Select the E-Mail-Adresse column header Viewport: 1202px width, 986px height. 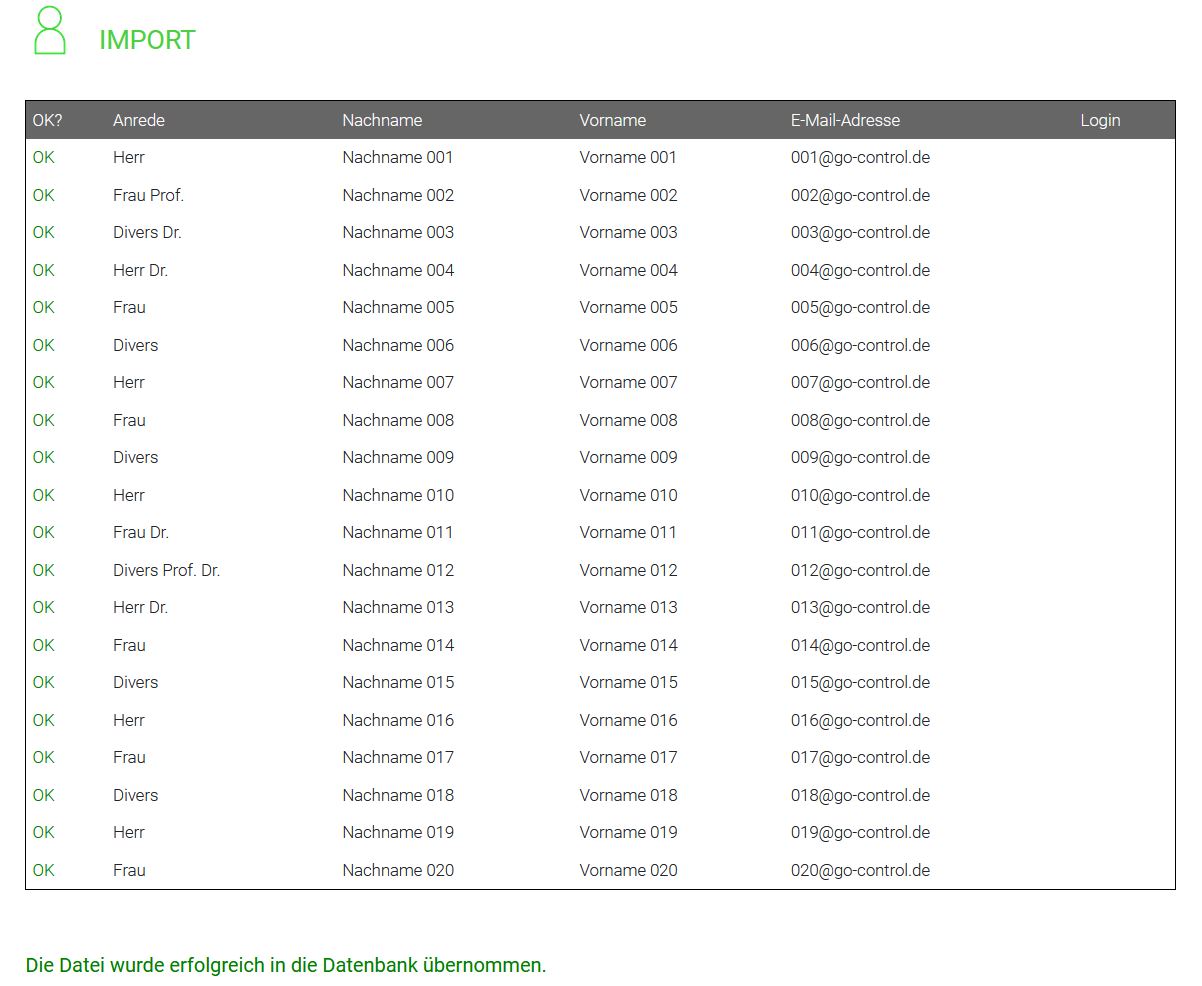point(845,120)
